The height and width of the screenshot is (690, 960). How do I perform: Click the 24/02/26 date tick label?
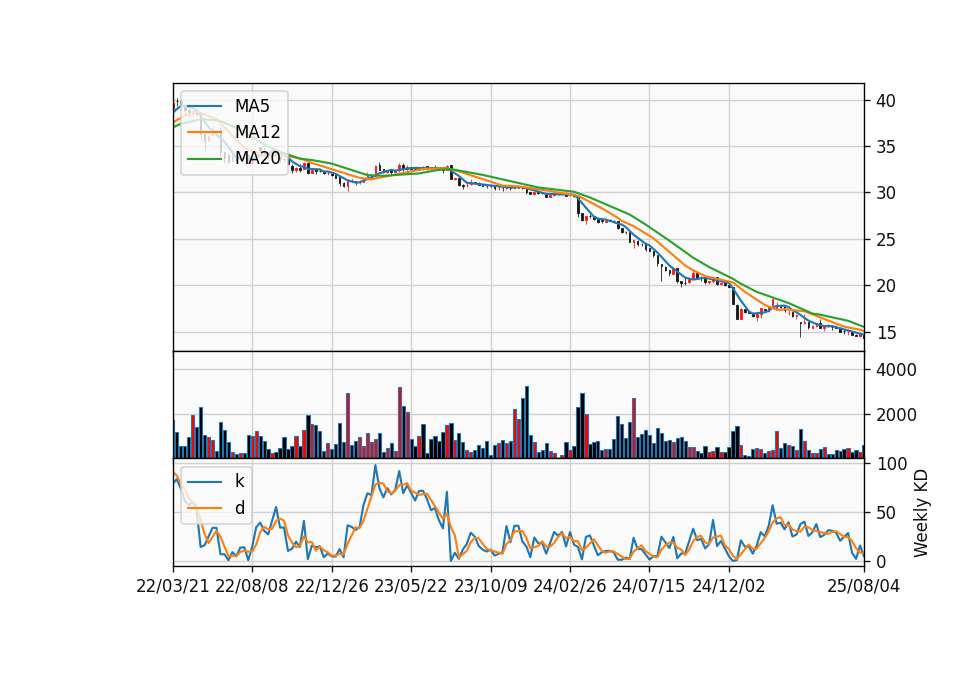point(570,586)
